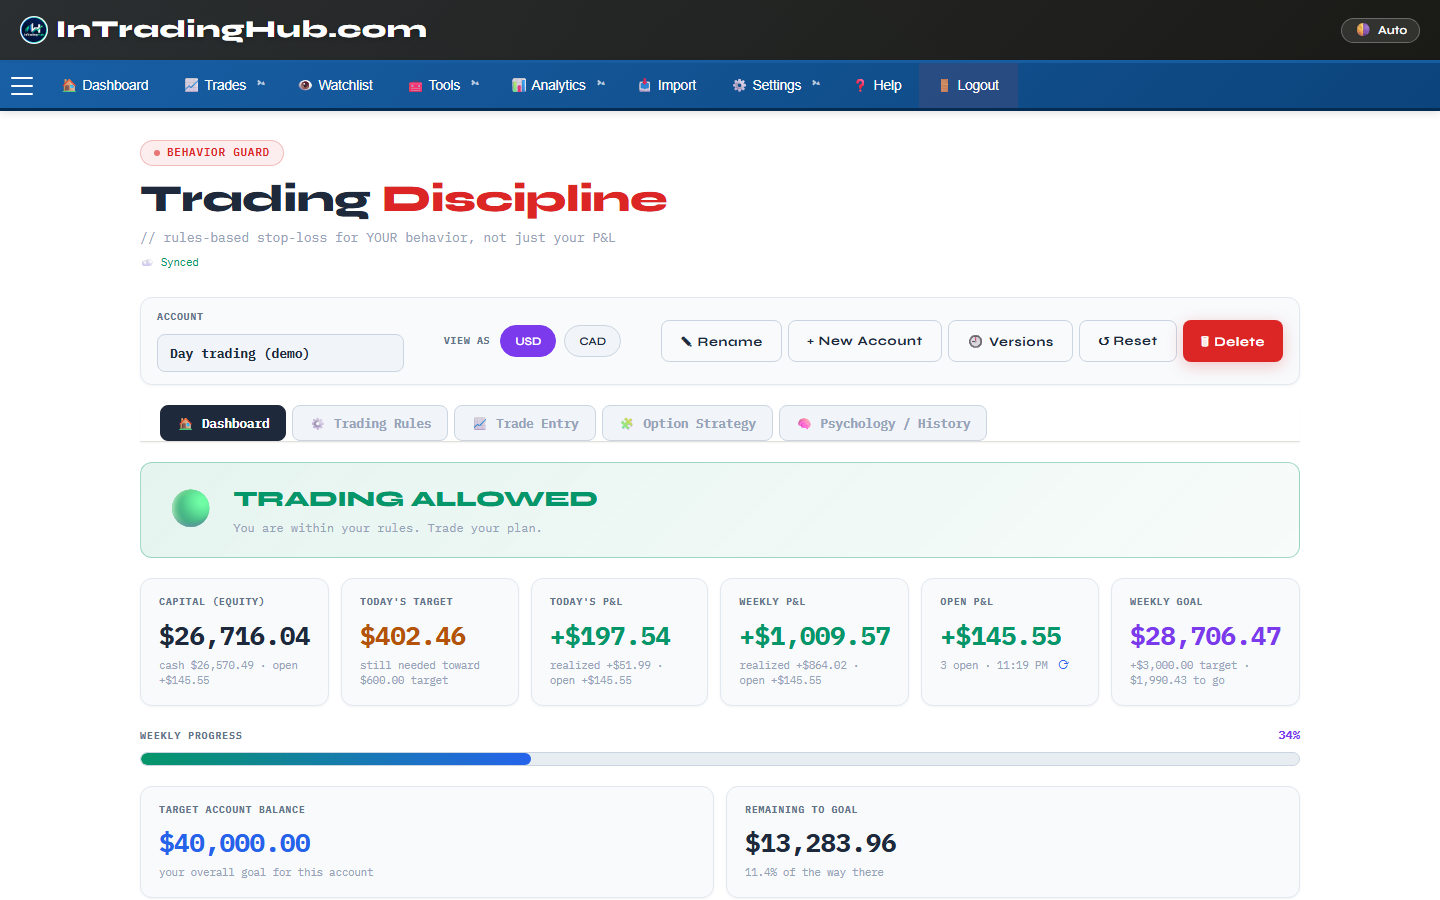The width and height of the screenshot is (1440, 900).
Task: Expand the Trades menu arrow
Action: 261,84
